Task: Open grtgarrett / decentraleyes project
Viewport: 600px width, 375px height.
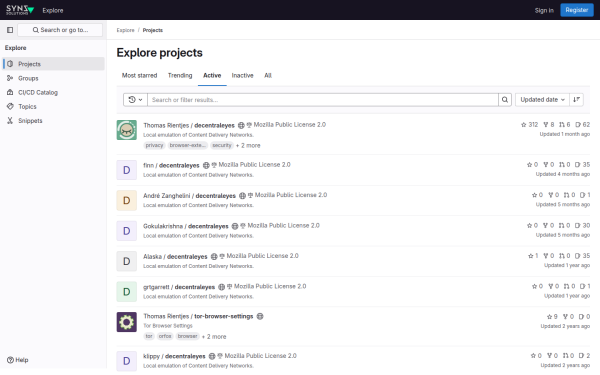Action: coord(179,287)
